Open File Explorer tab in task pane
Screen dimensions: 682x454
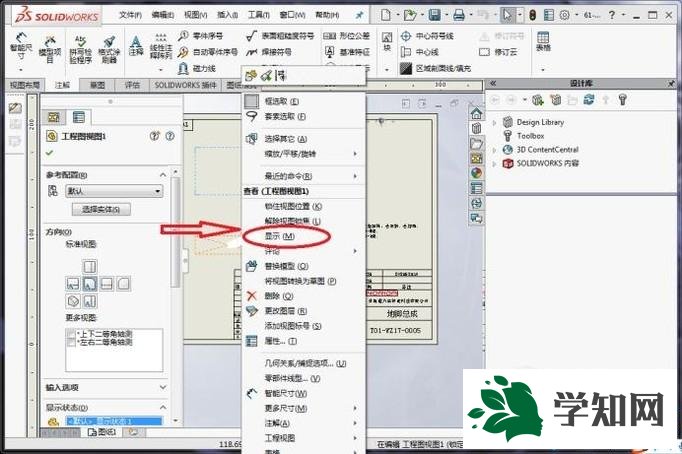(x=476, y=144)
